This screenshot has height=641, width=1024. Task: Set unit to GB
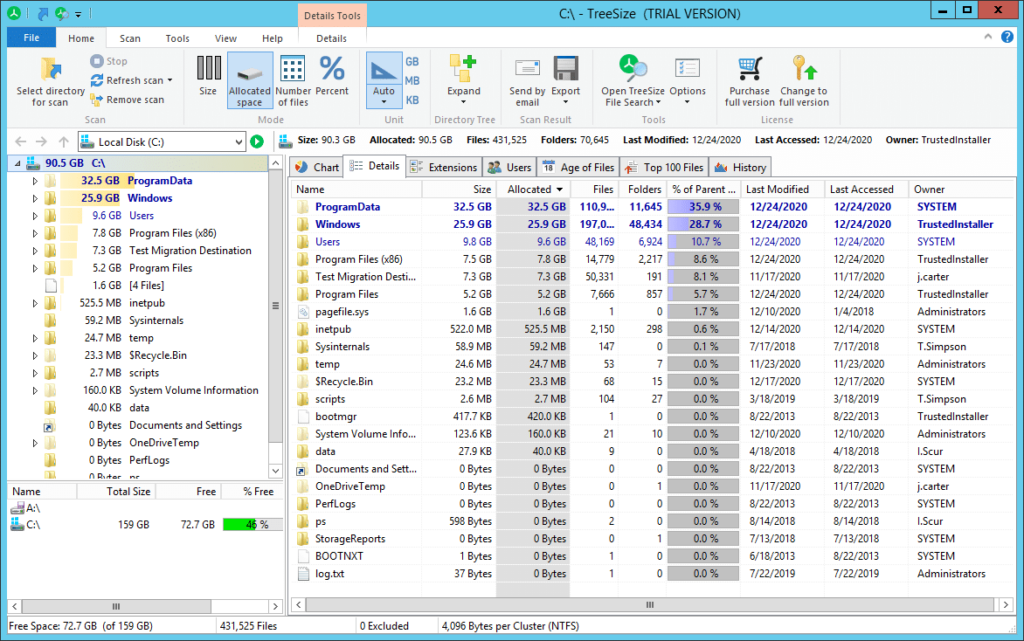click(x=412, y=62)
